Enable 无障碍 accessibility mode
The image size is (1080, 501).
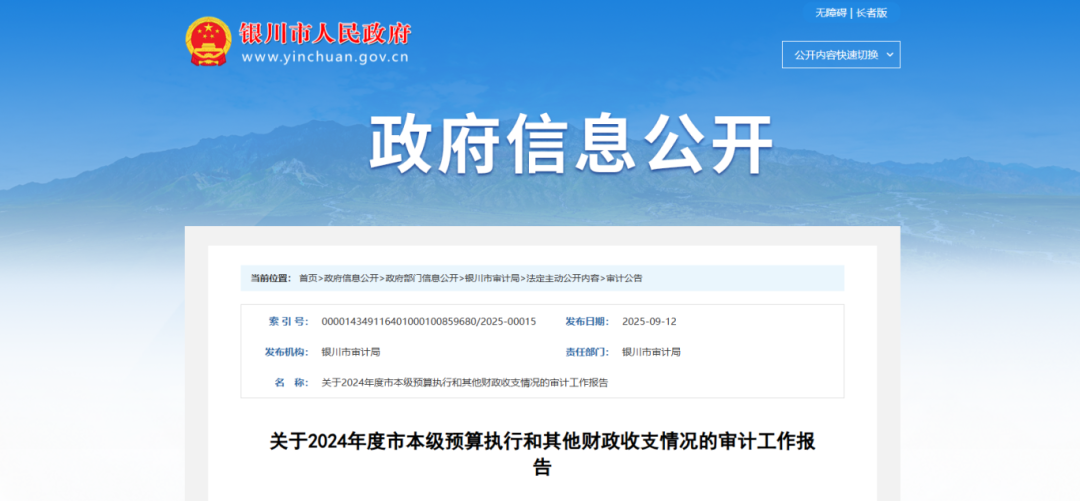pos(830,13)
